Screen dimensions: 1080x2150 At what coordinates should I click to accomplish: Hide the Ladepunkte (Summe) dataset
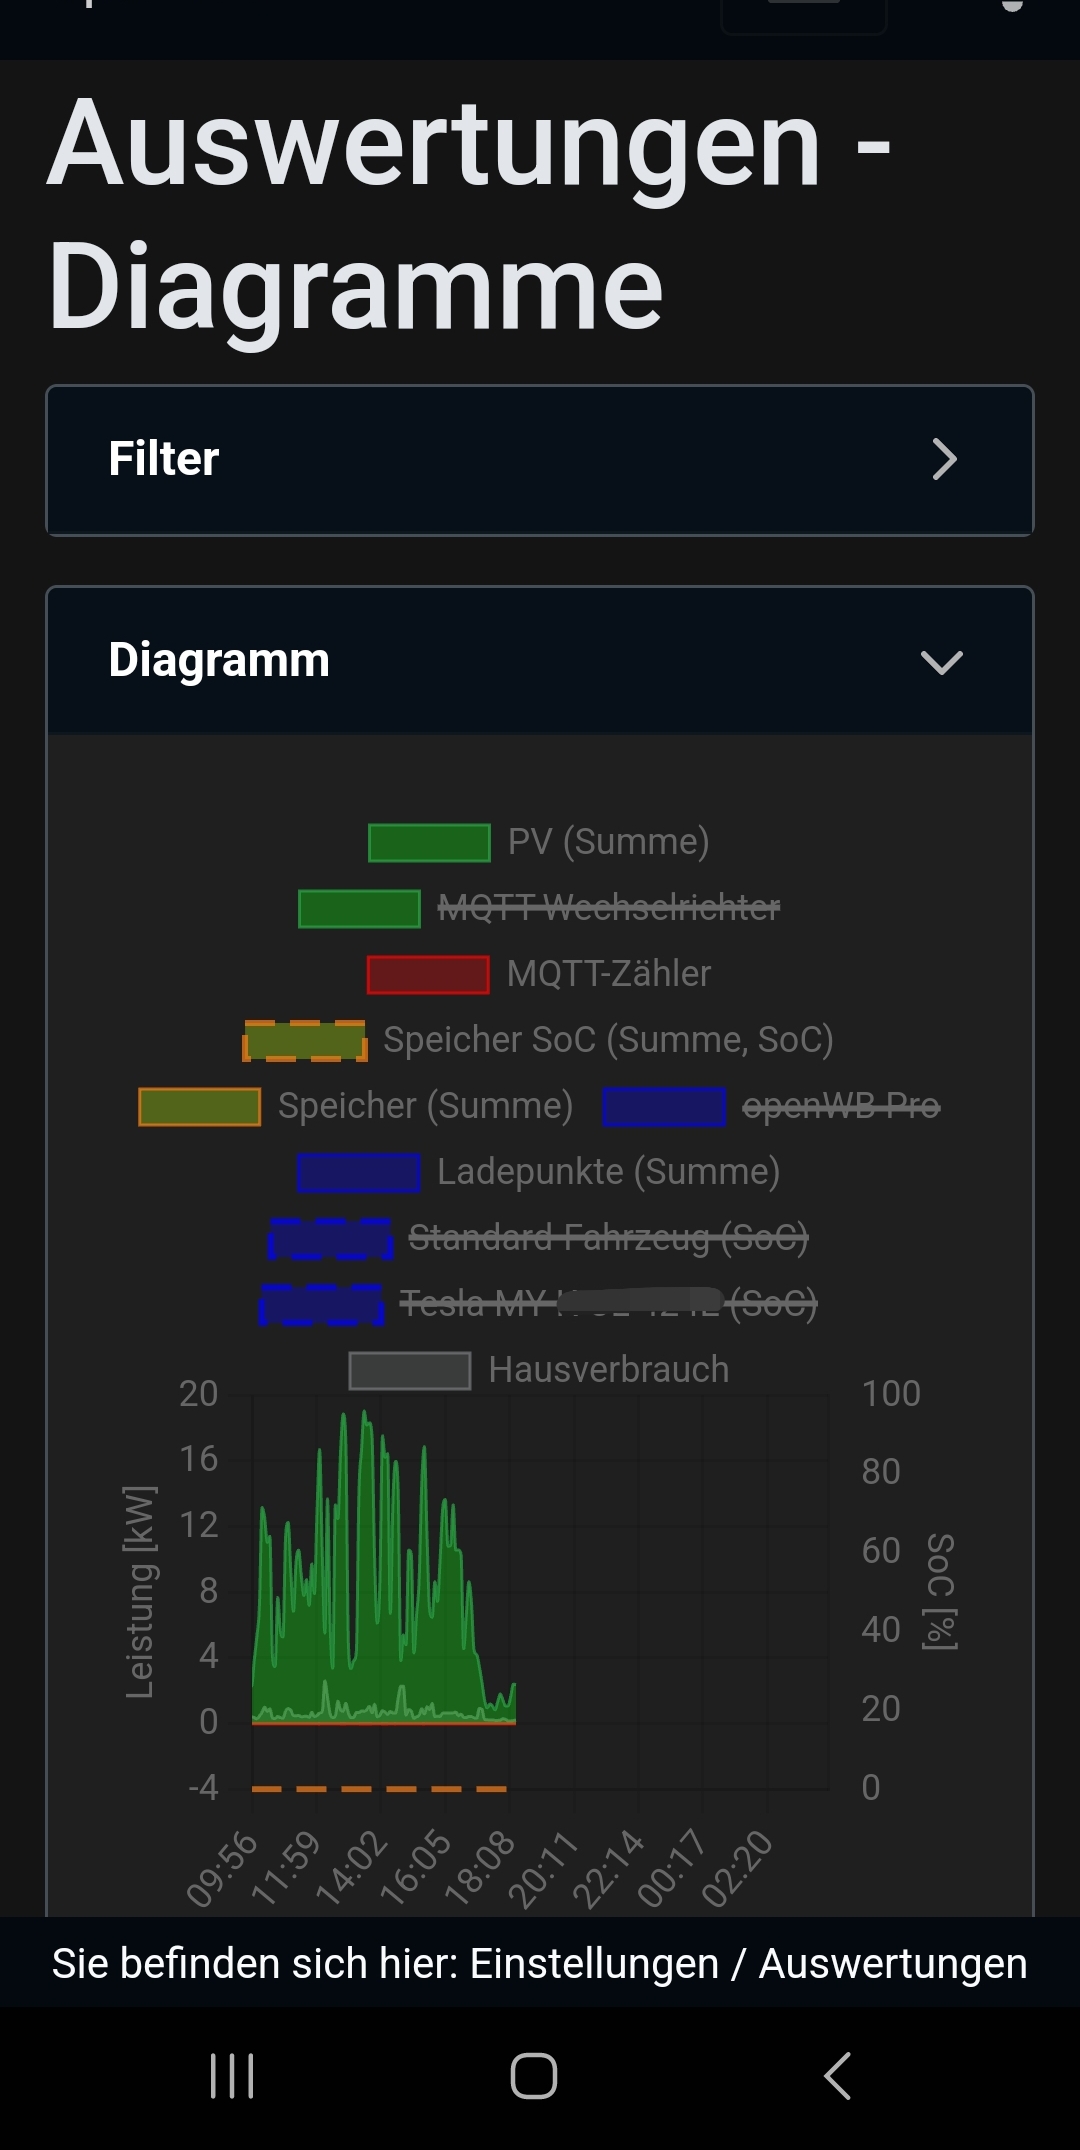point(608,1172)
